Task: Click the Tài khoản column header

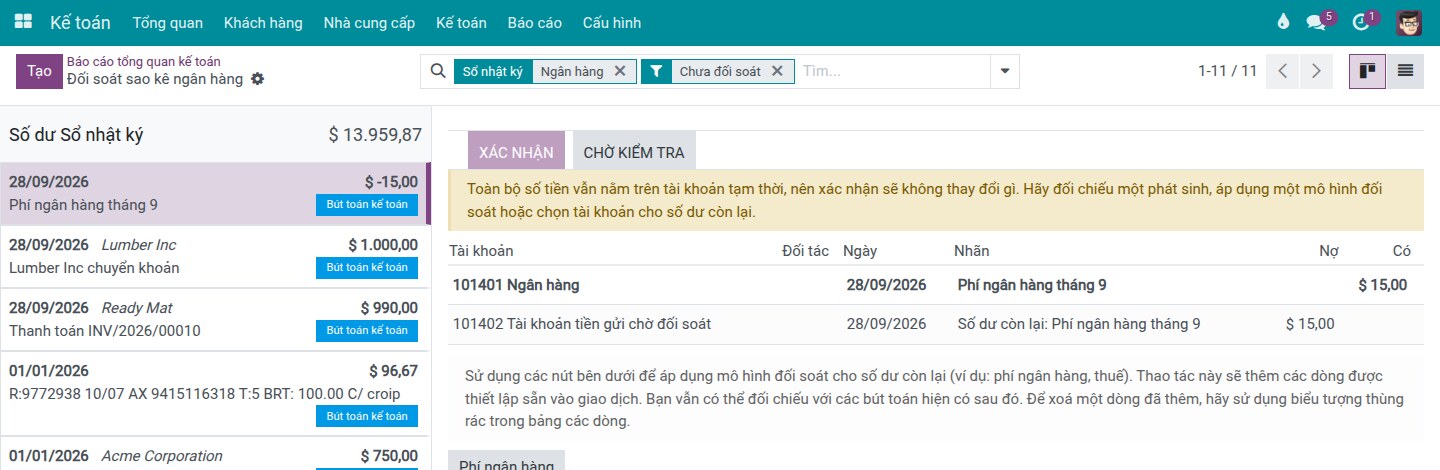Action: [481, 251]
